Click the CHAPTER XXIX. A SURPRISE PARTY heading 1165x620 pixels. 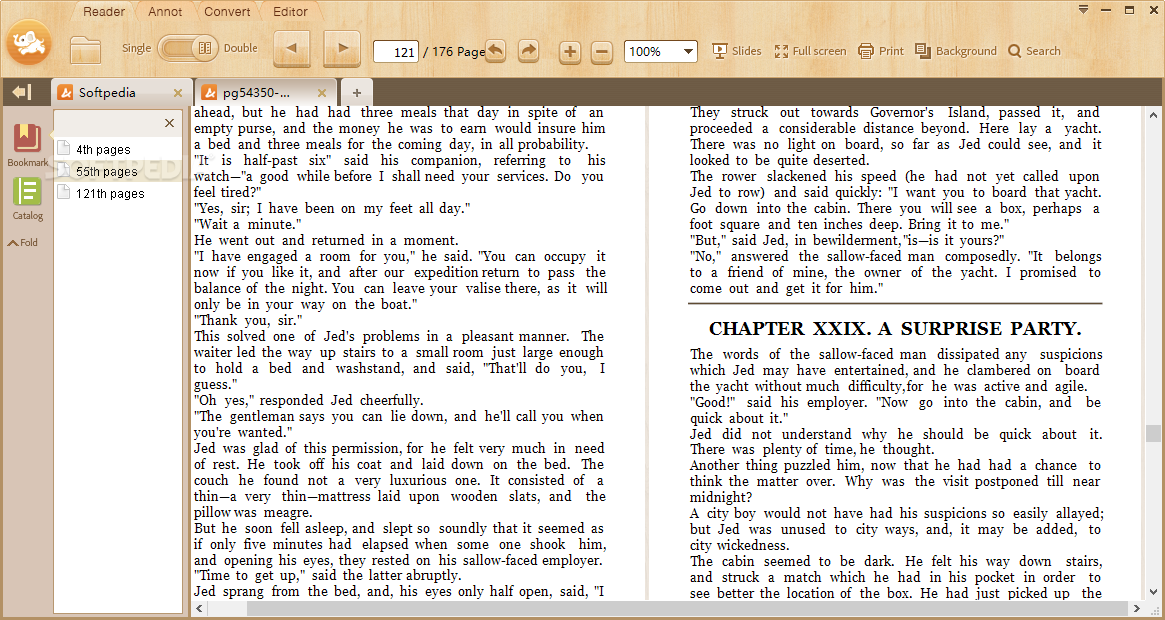(895, 329)
